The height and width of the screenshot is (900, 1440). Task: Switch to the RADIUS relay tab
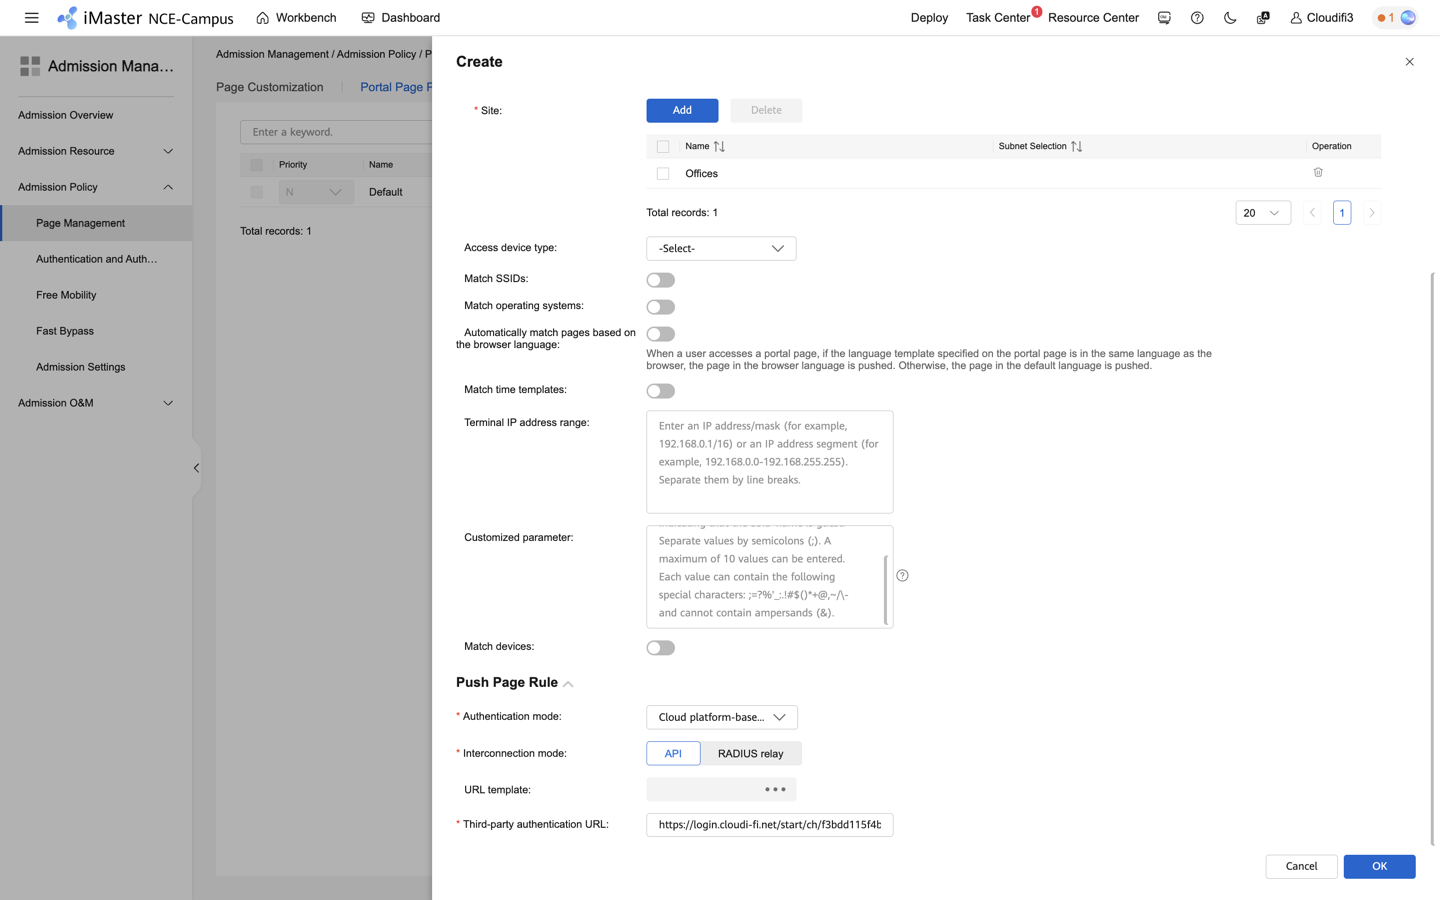[751, 753]
